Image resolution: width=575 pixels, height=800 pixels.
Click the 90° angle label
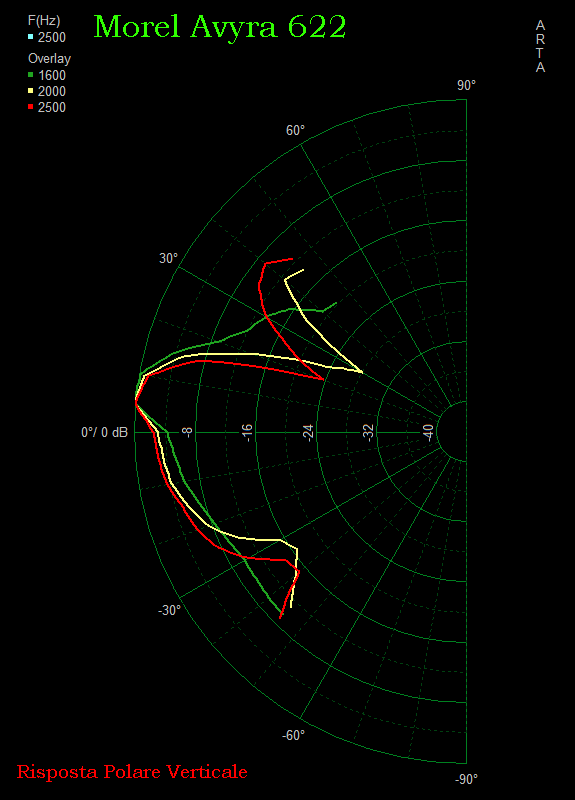[466, 85]
